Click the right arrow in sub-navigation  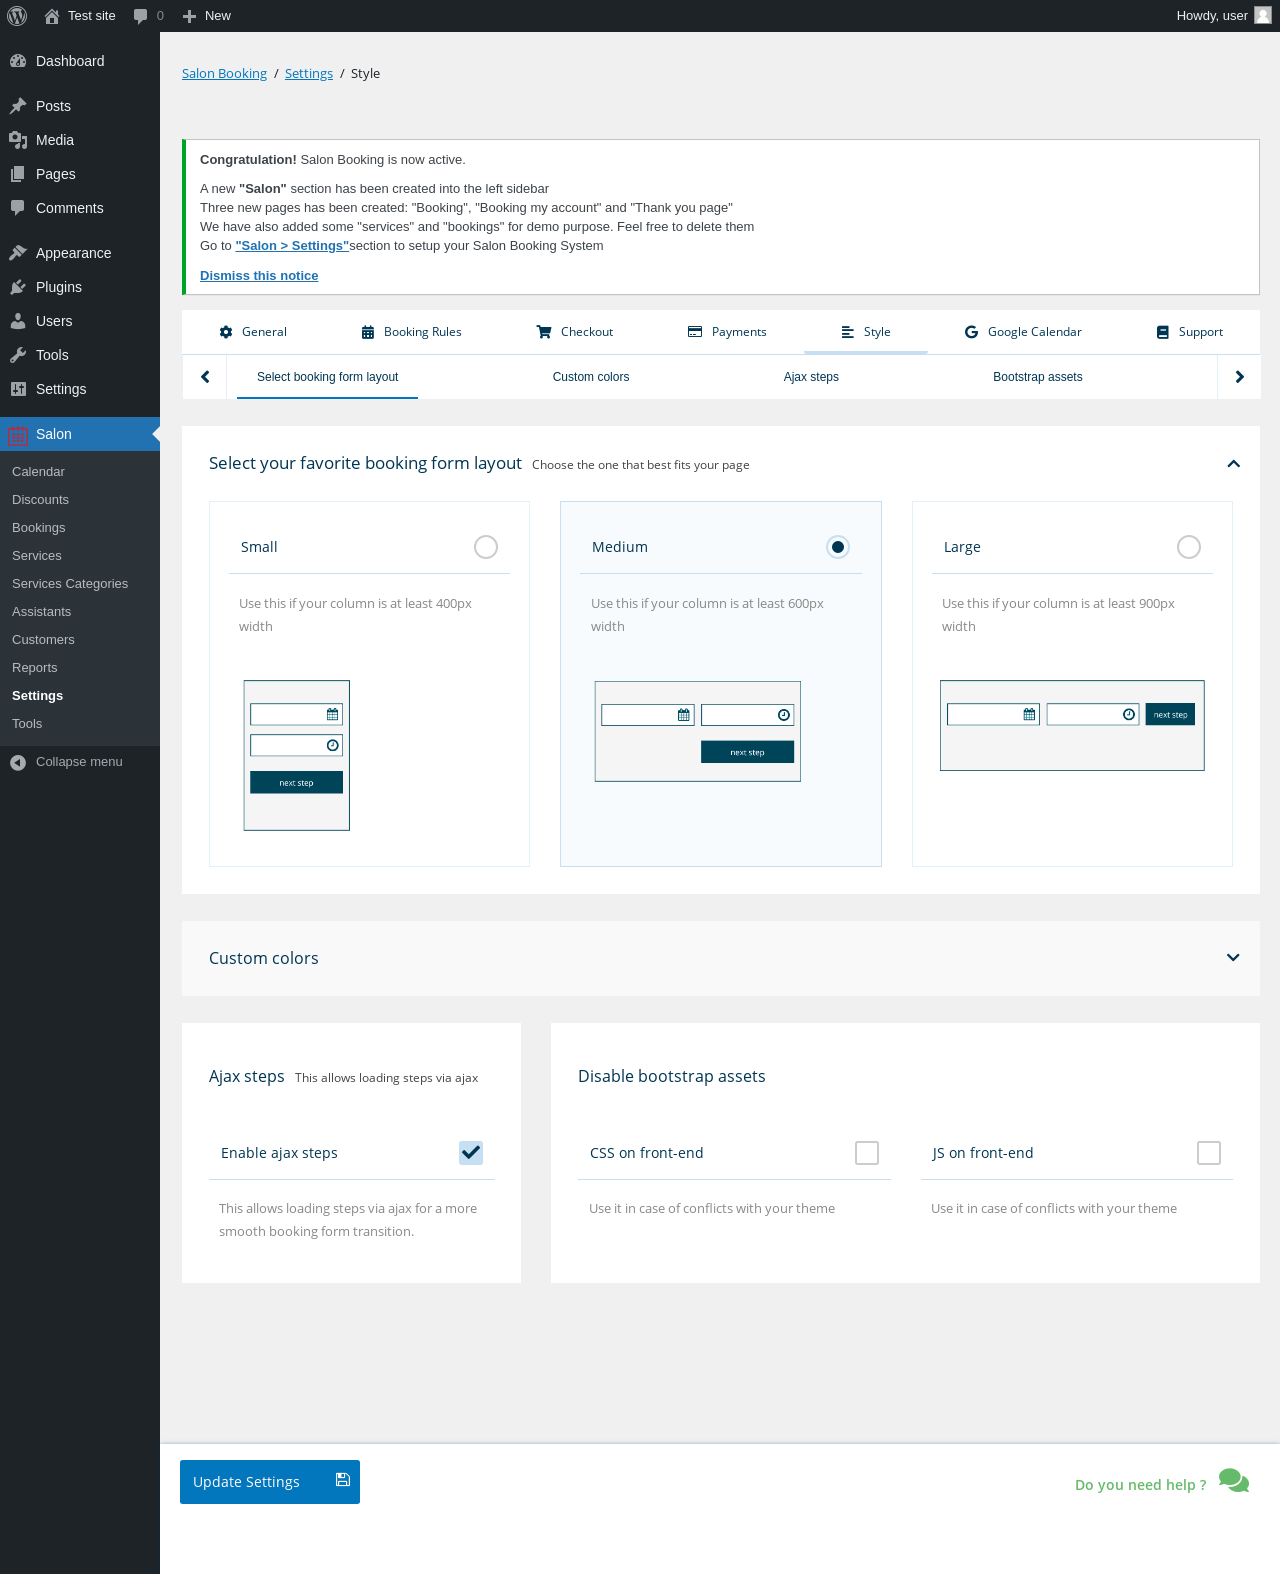click(1239, 377)
